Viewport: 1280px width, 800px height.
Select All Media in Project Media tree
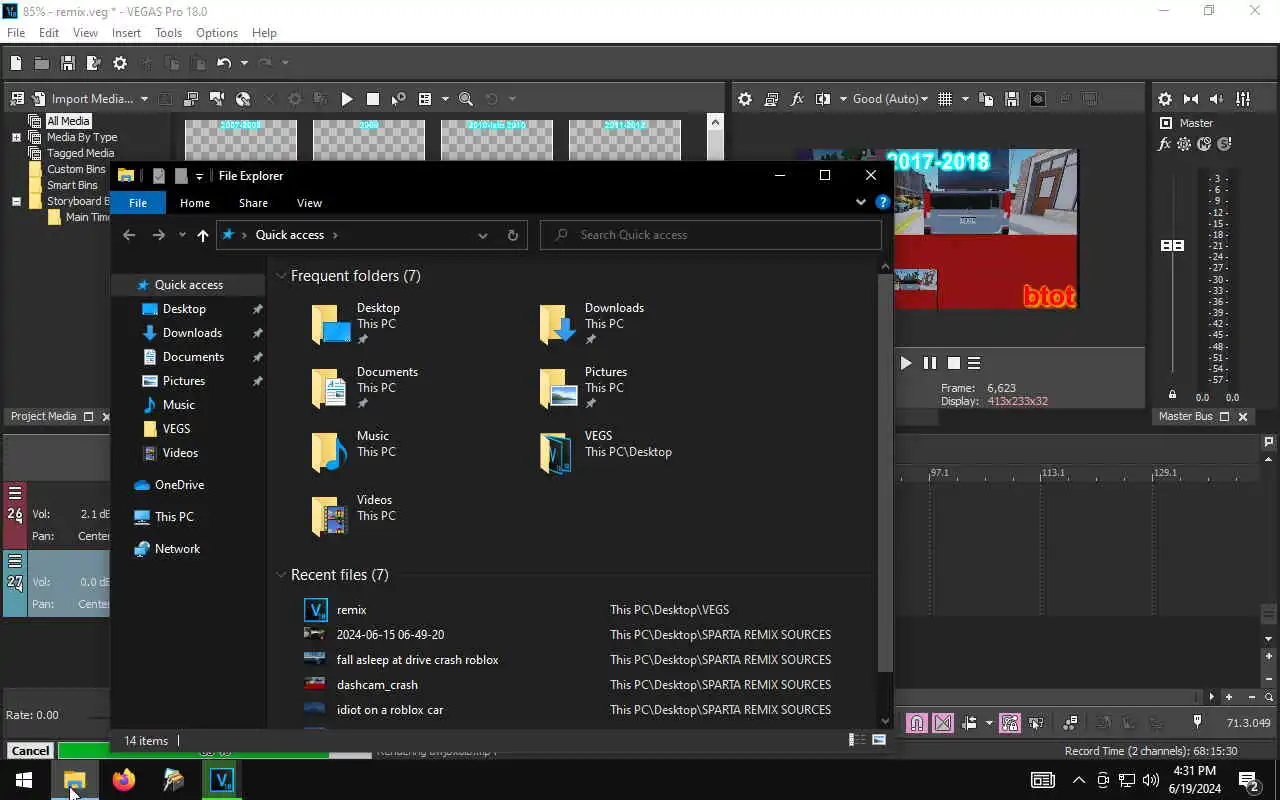click(x=68, y=121)
